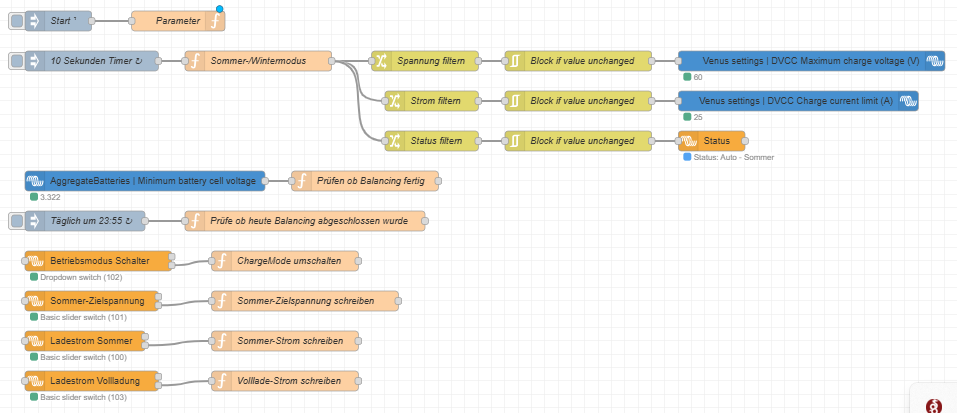Select the Strom filtern node label
Viewport: 957px width, 413px height.
(x=436, y=101)
